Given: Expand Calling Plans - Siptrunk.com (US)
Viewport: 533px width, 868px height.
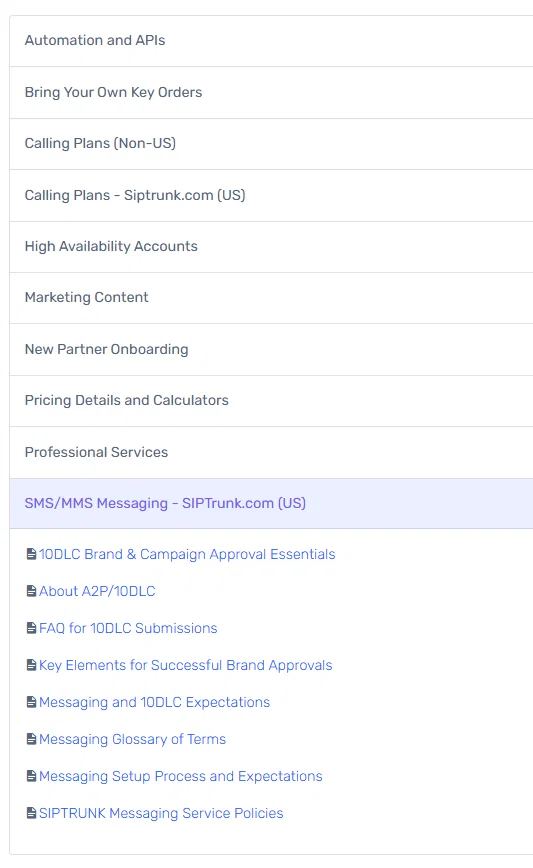Looking at the screenshot, I should (x=271, y=195).
